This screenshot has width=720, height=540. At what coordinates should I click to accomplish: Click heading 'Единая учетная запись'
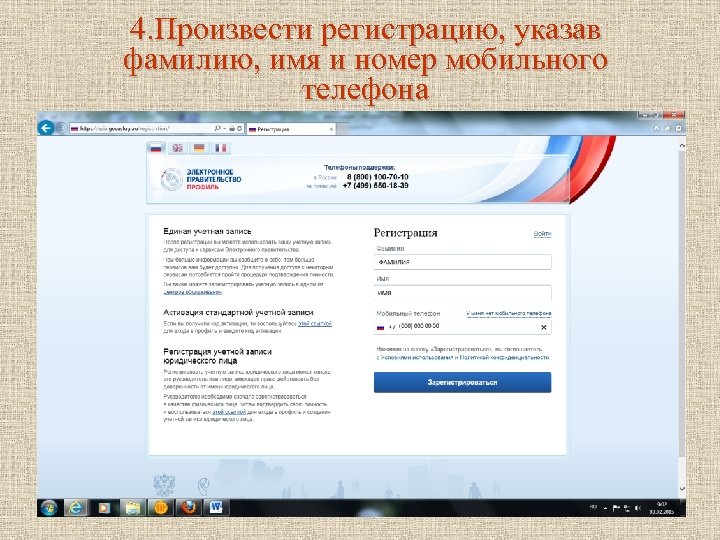pos(207,231)
